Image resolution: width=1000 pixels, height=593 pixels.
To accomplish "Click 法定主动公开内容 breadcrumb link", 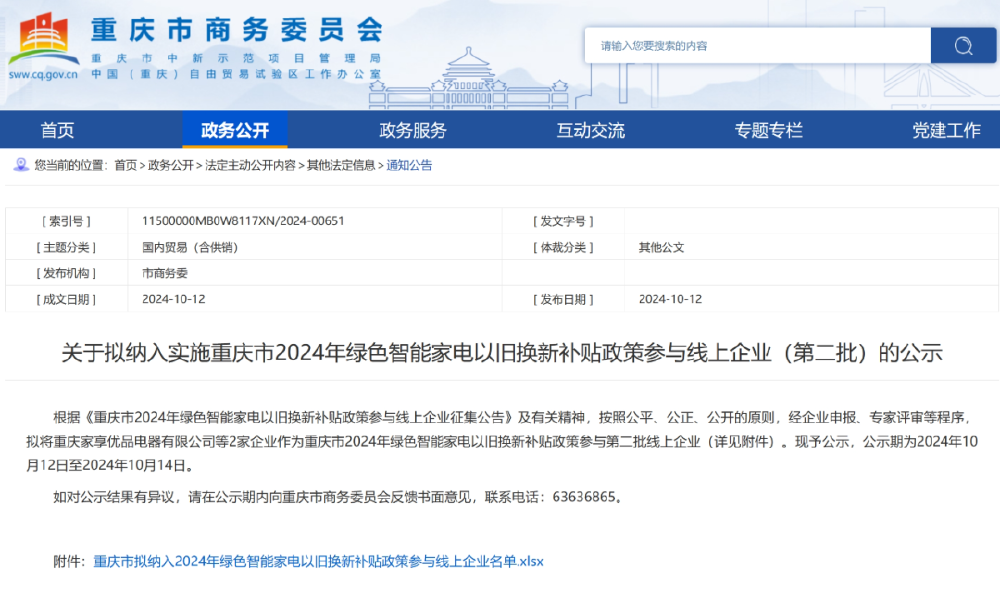I will pos(250,165).
